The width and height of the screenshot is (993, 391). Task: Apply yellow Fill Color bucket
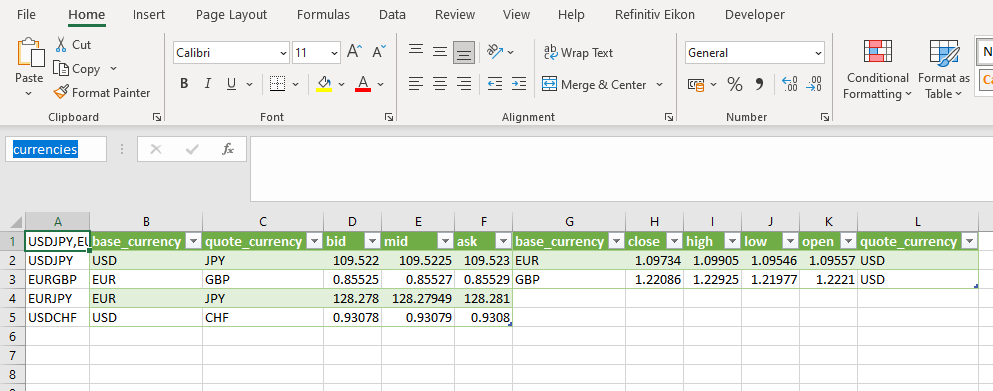pos(324,84)
